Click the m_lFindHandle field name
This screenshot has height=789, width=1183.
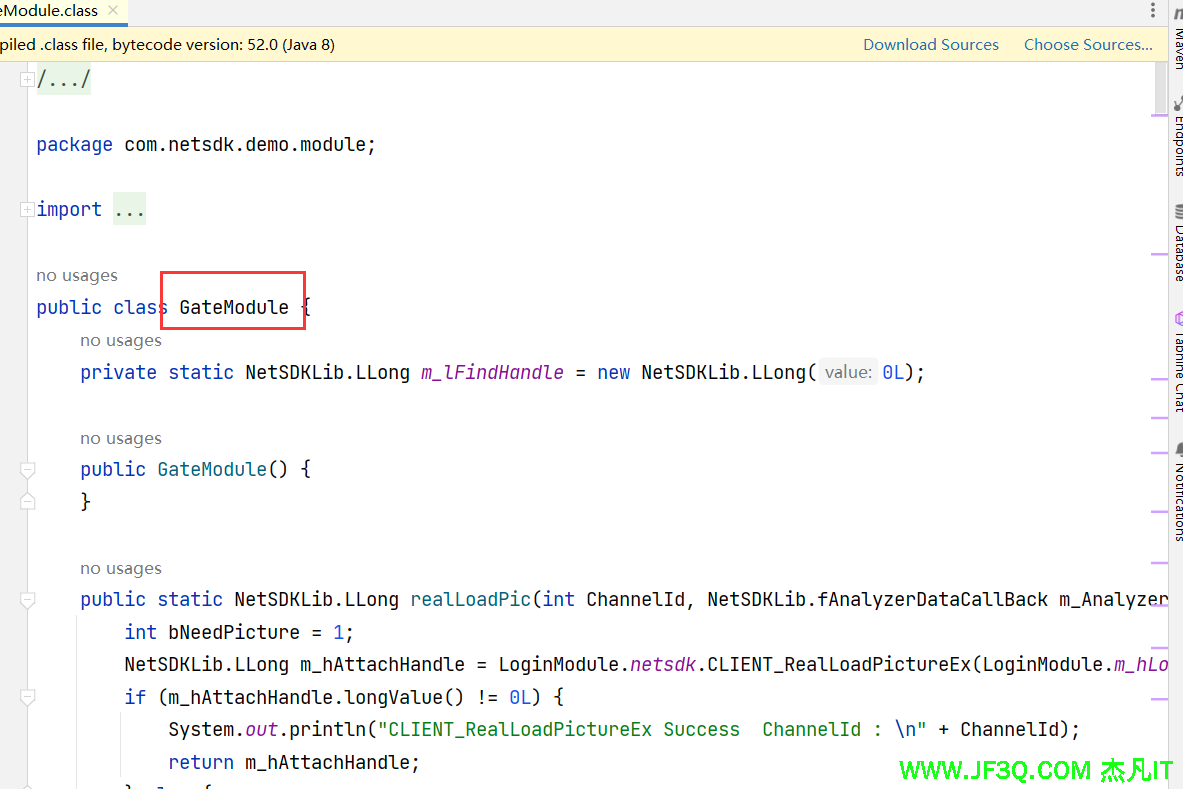(492, 372)
